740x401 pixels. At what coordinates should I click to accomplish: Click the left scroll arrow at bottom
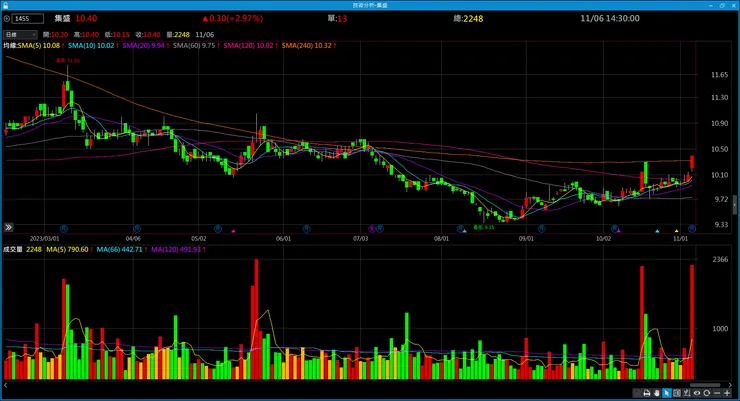click(x=5, y=385)
